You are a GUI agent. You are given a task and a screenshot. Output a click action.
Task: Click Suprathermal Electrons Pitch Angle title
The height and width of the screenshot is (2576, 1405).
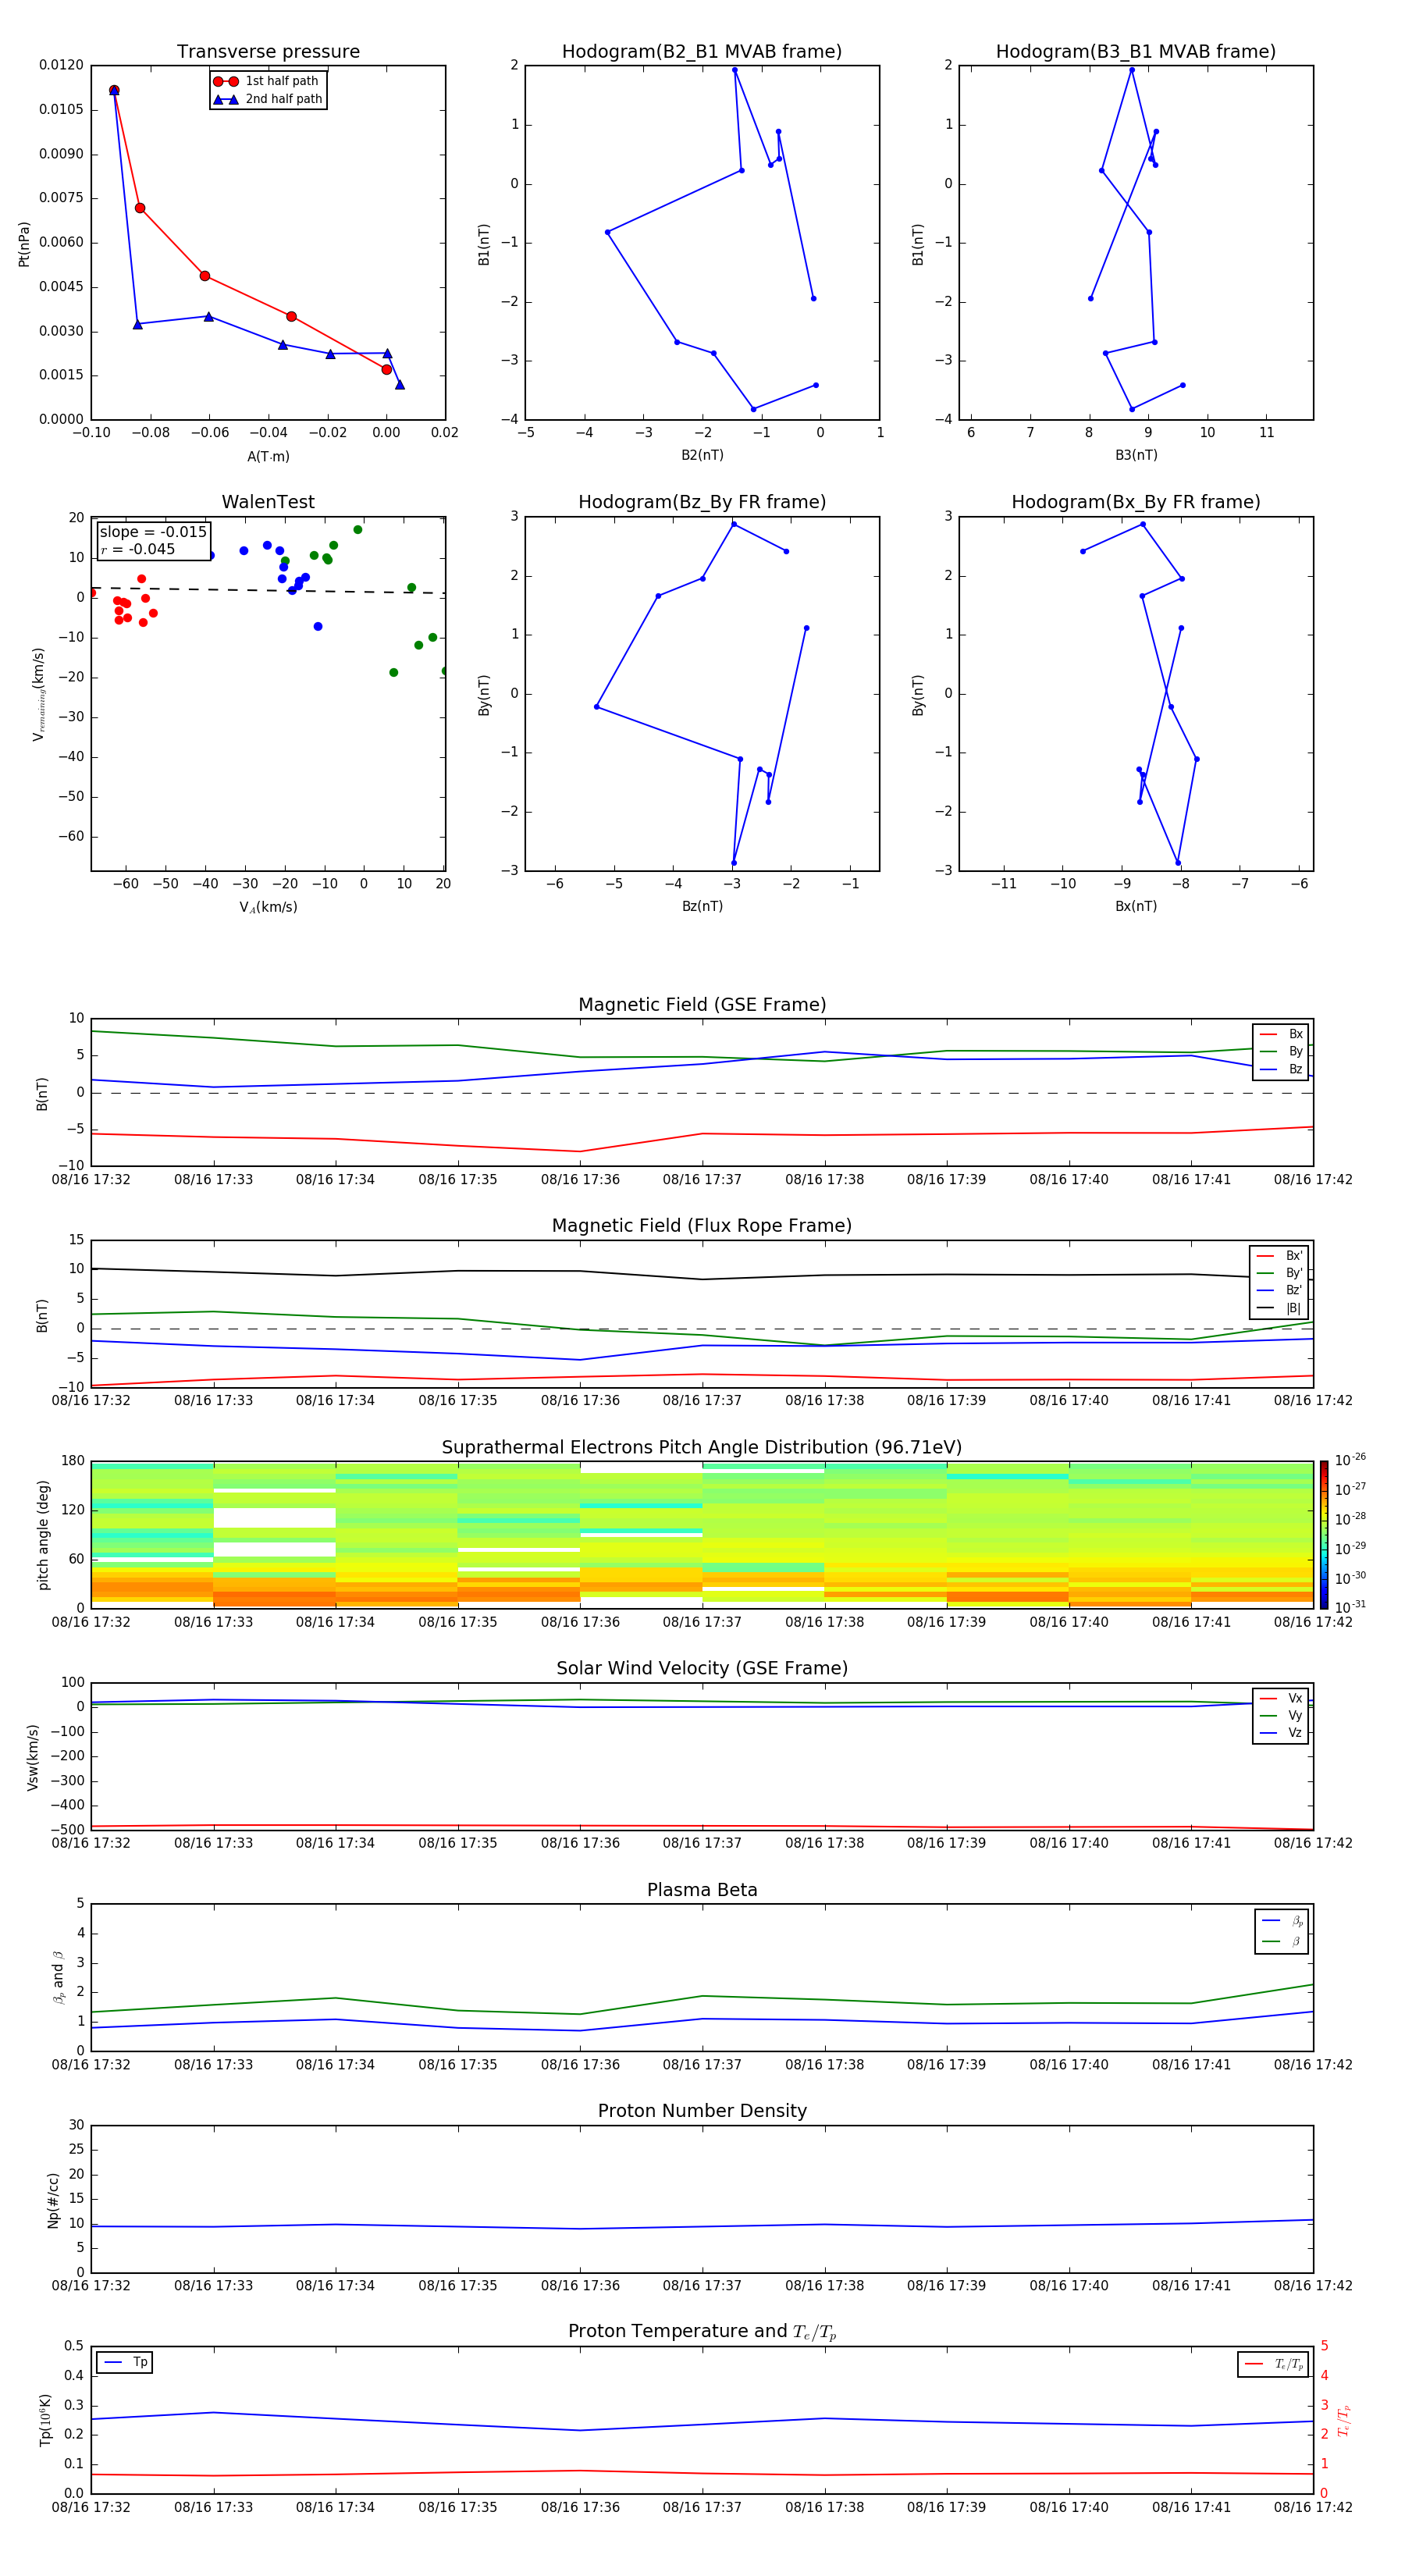(x=702, y=1448)
